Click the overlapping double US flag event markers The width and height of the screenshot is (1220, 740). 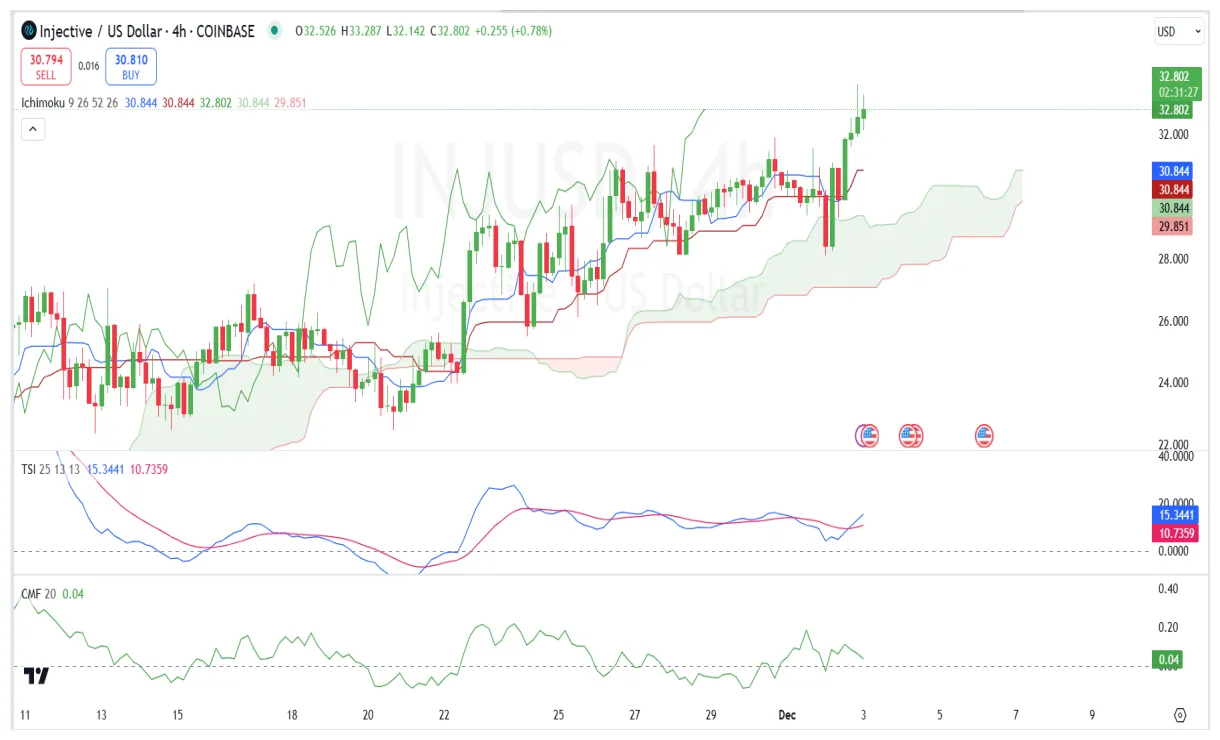(911, 435)
